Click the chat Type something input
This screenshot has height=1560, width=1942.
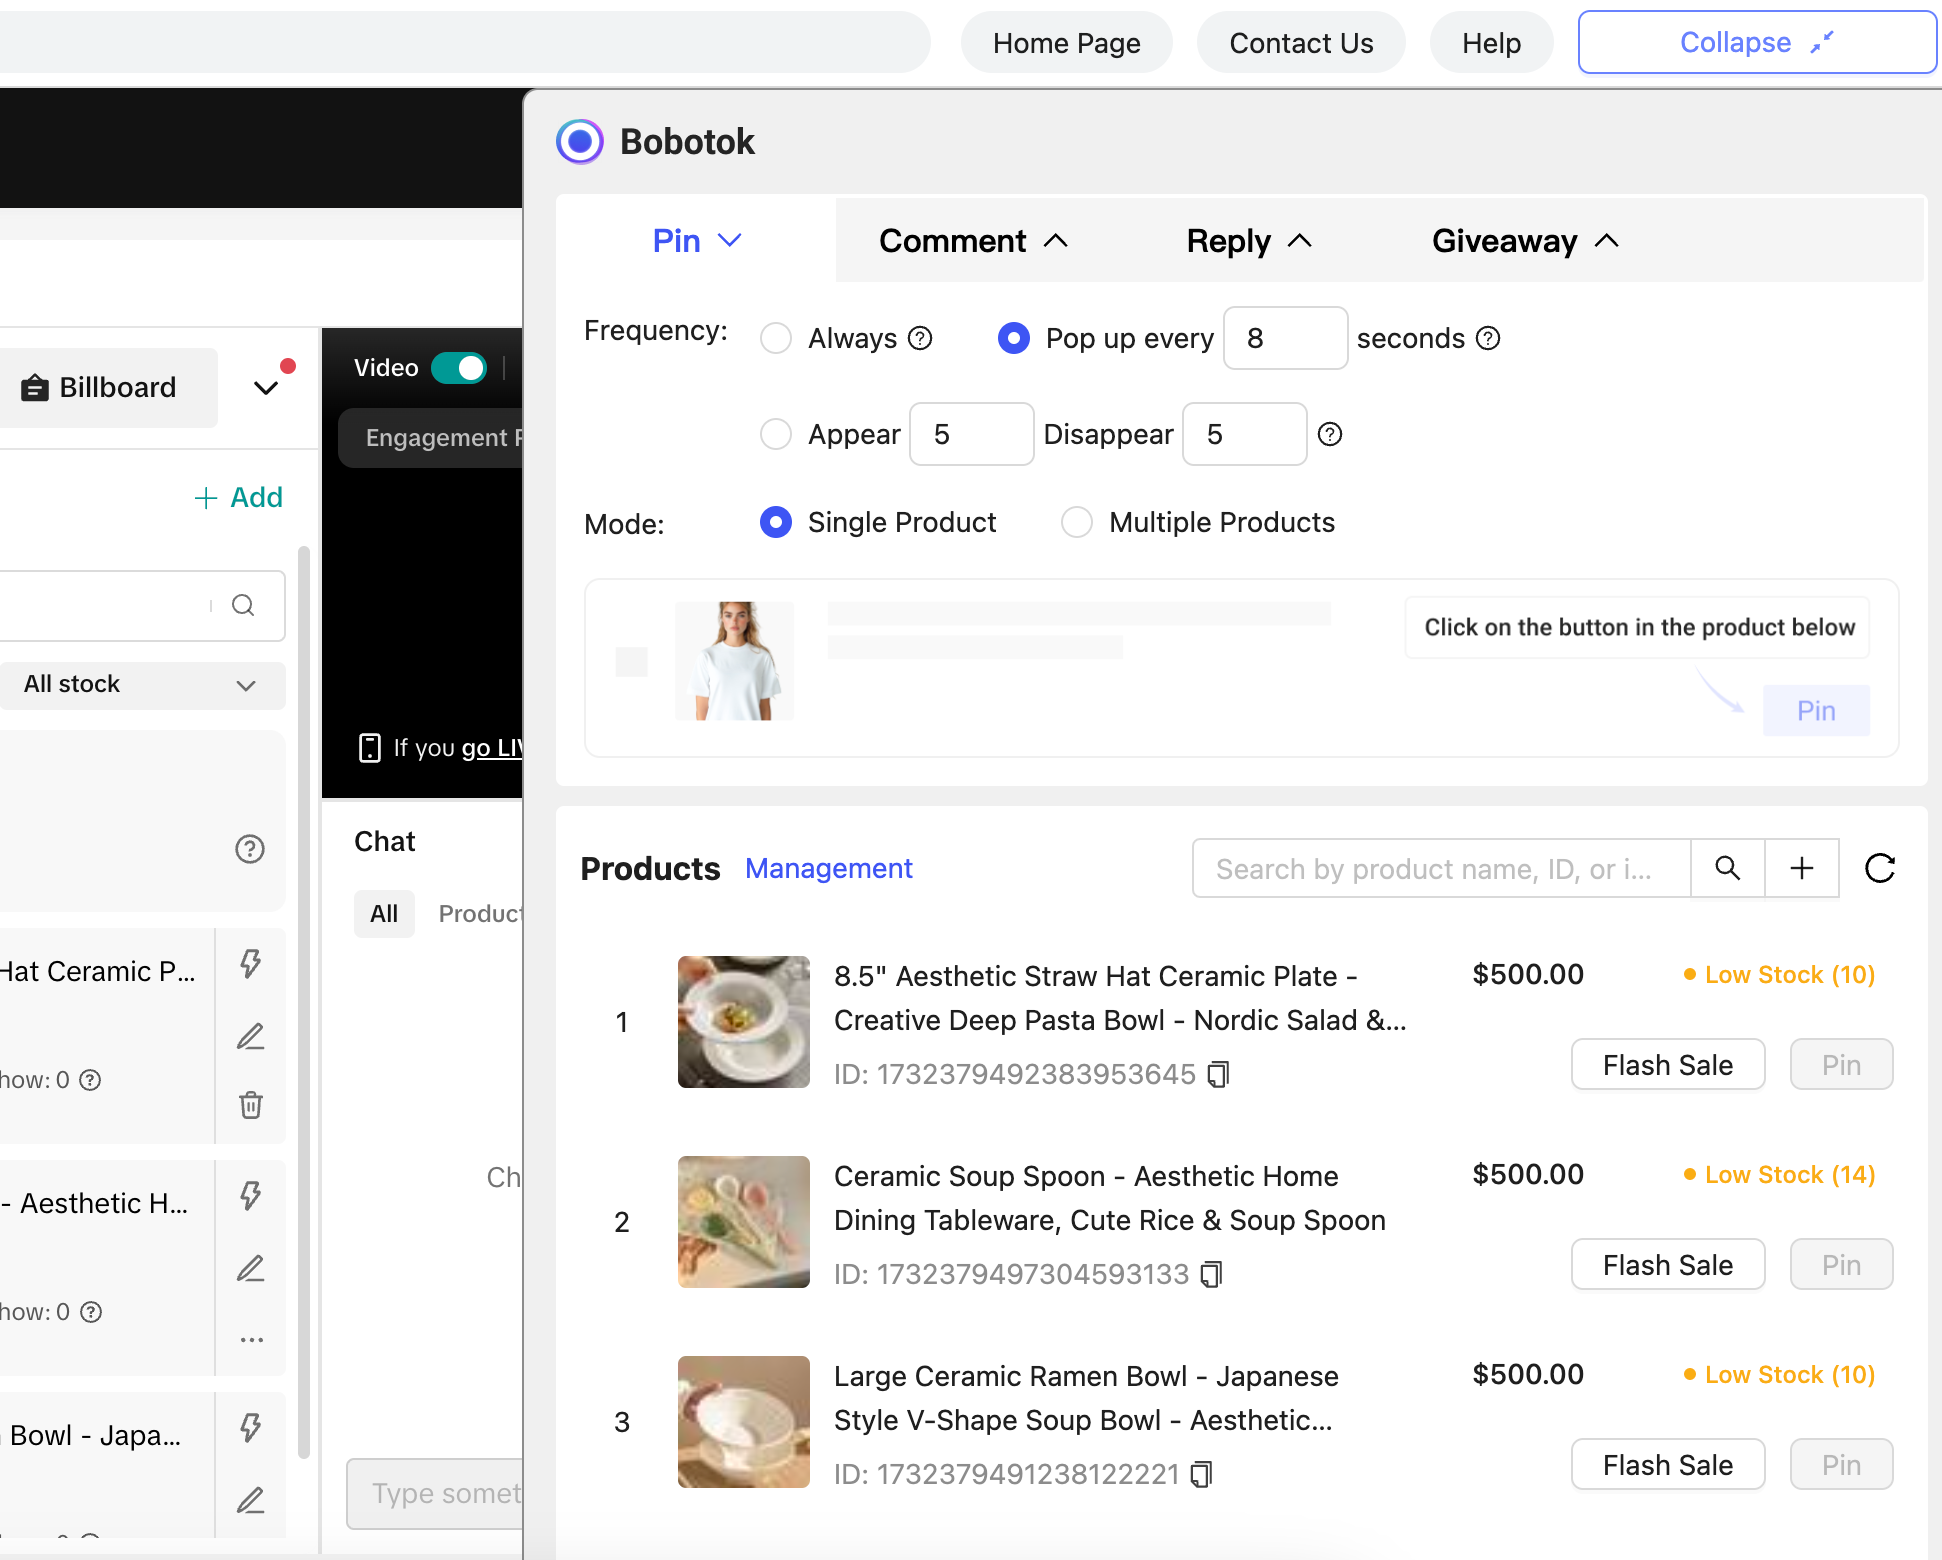click(436, 1493)
